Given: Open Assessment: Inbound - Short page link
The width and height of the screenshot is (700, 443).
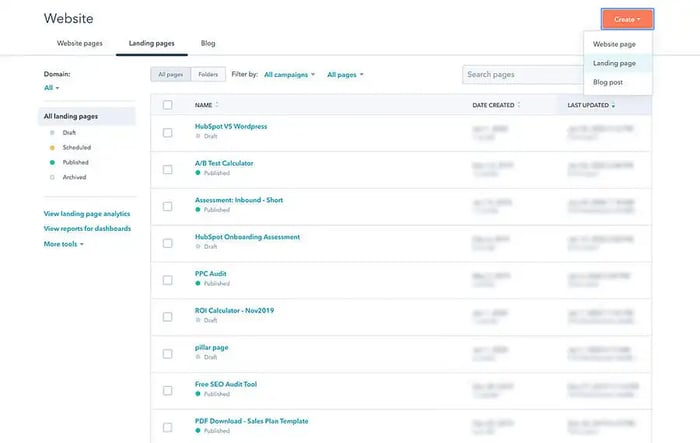Looking at the screenshot, I should pyautogui.click(x=239, y=200).
